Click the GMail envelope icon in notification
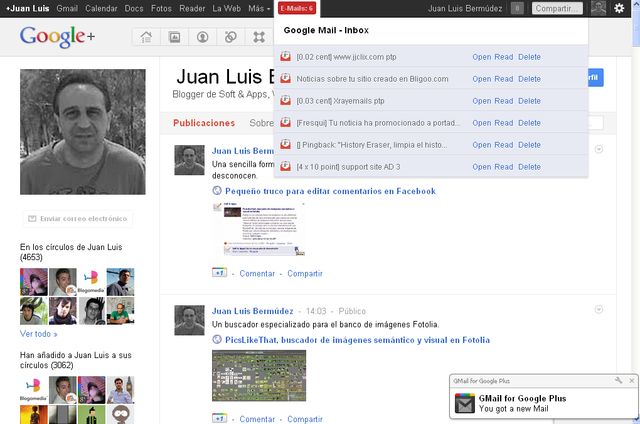The width and height of the screenshot is (640, 424). coord(465,403)
